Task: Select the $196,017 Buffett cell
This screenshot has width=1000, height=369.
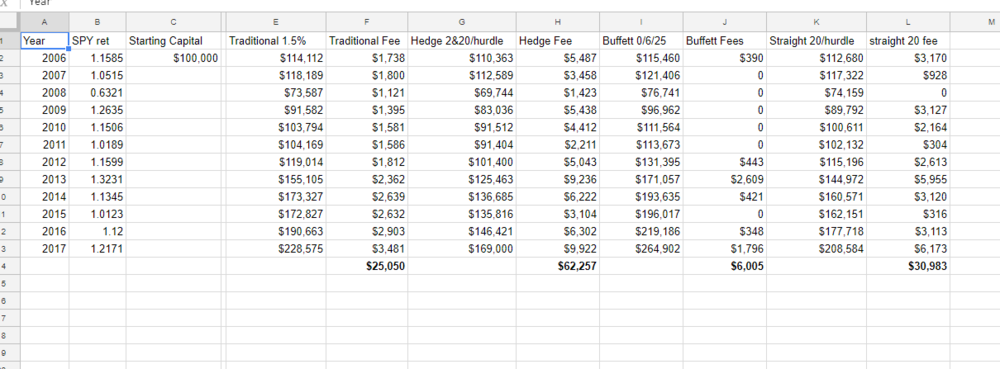Action: [x=641, y=214]
